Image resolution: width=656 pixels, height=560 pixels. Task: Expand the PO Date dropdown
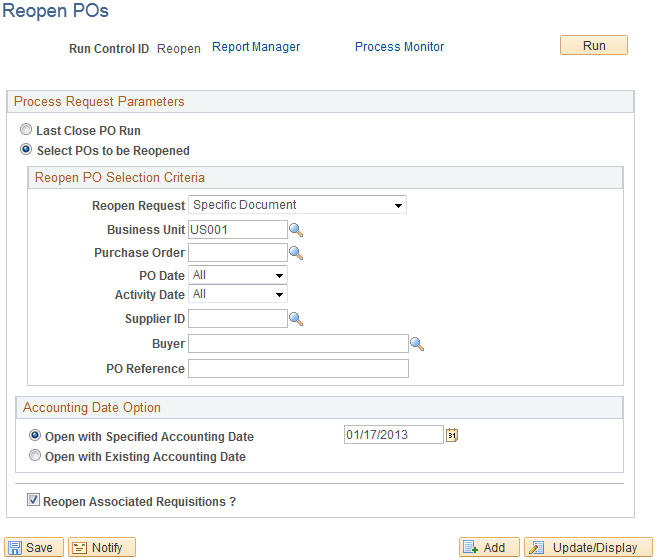(238, 275)
